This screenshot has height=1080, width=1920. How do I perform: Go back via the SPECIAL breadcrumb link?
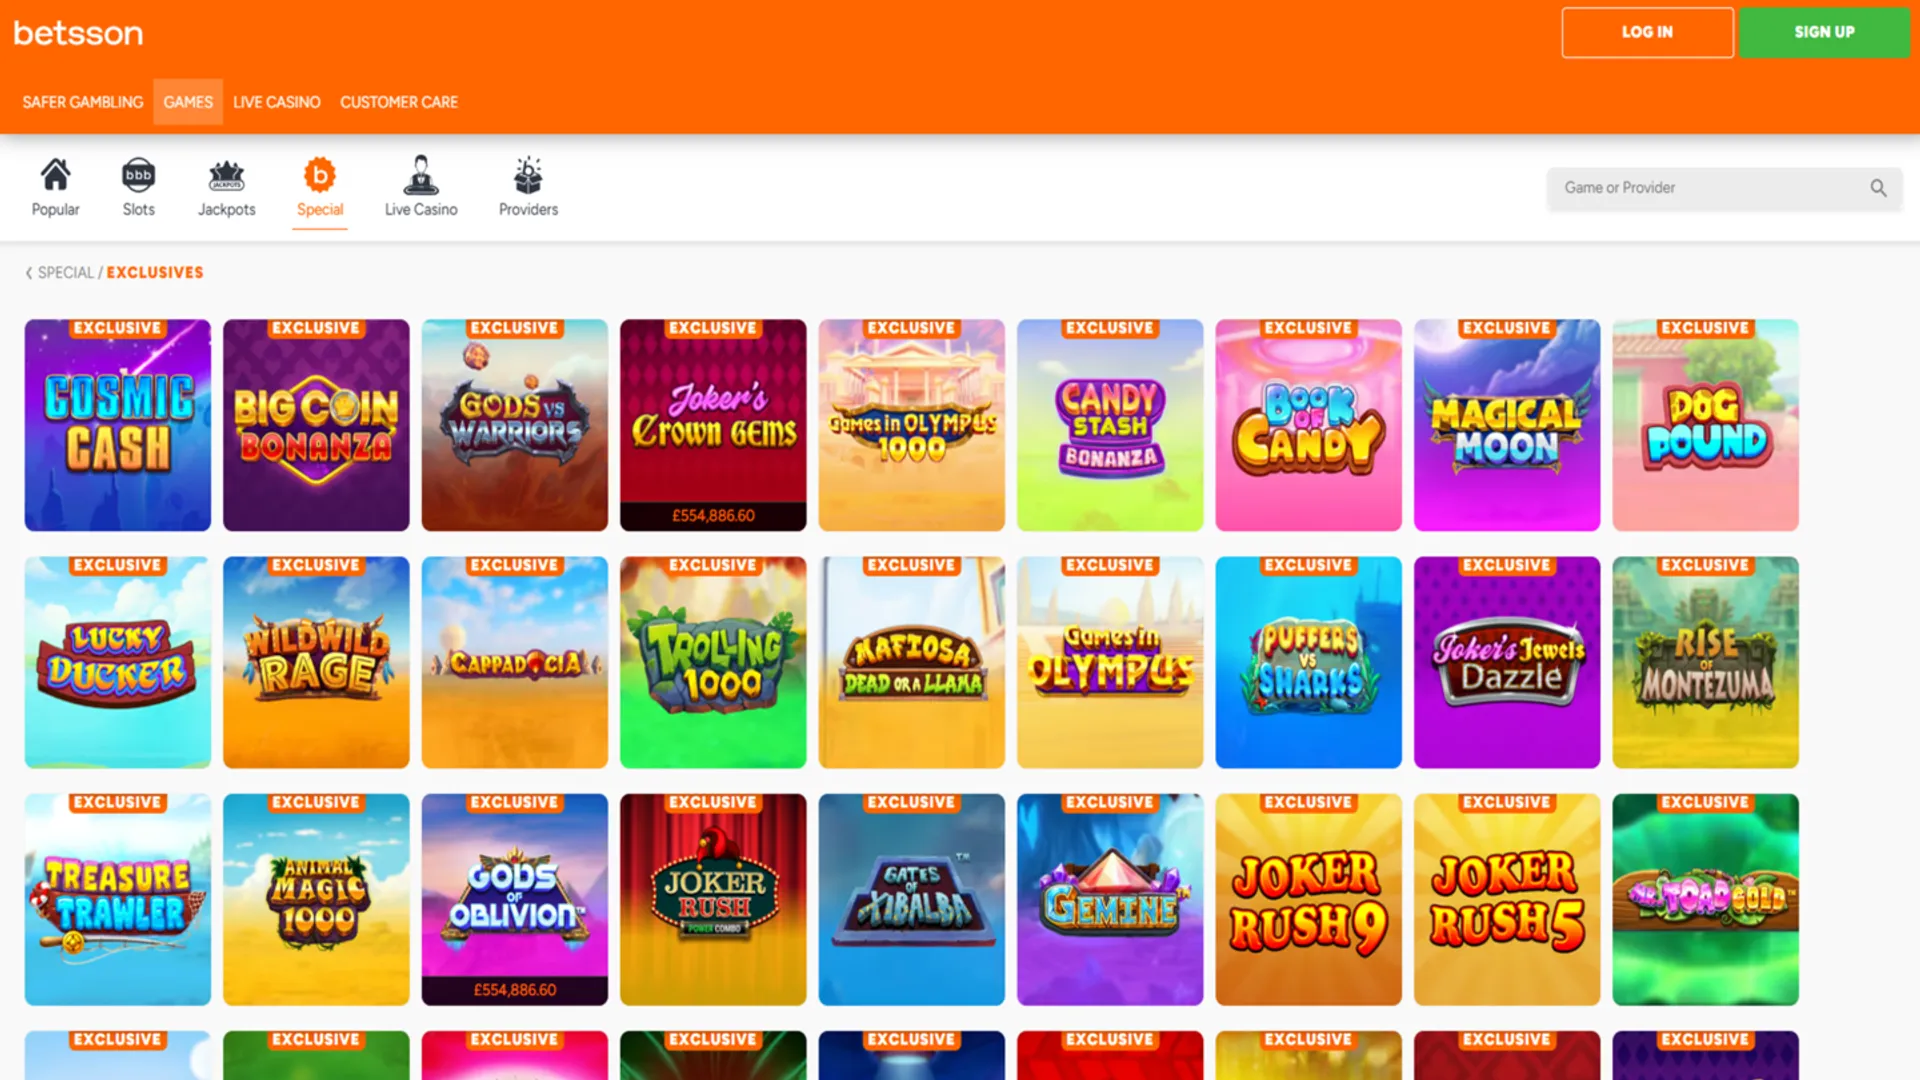[66, 272]
